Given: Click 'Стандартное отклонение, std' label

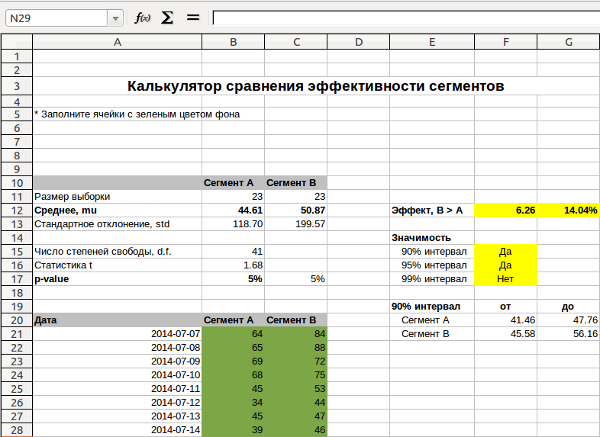Looking at the screenshot, I should [x=102, y=224].
